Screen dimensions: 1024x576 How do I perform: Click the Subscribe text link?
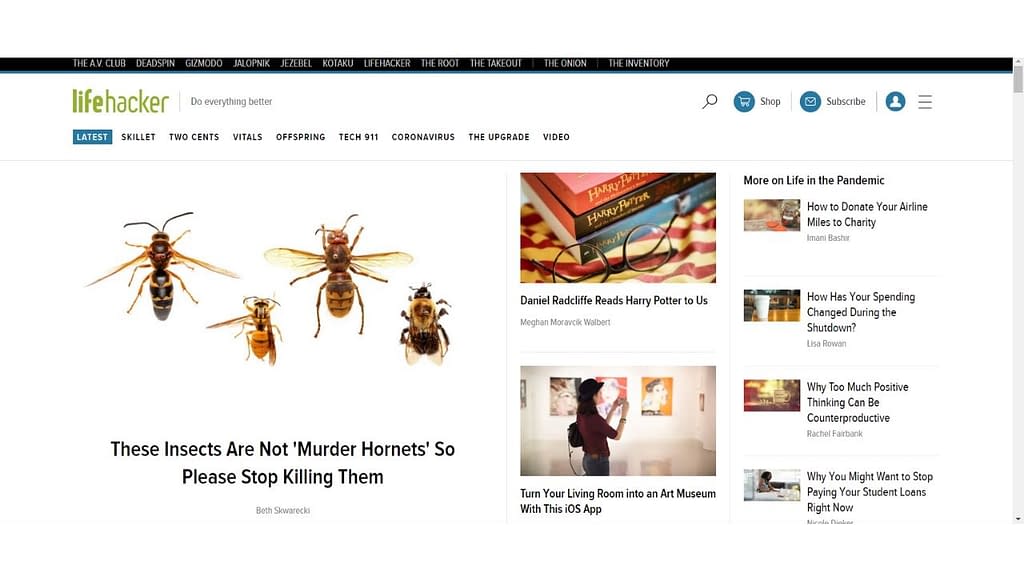[x=846, y=101]
